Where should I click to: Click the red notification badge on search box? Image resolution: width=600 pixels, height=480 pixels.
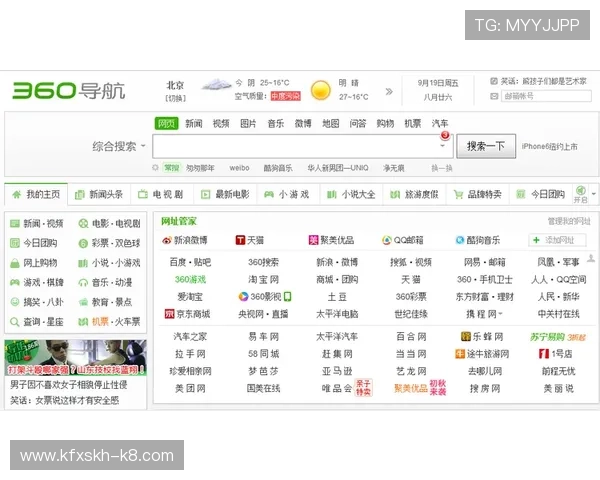[x=445, y=135]
